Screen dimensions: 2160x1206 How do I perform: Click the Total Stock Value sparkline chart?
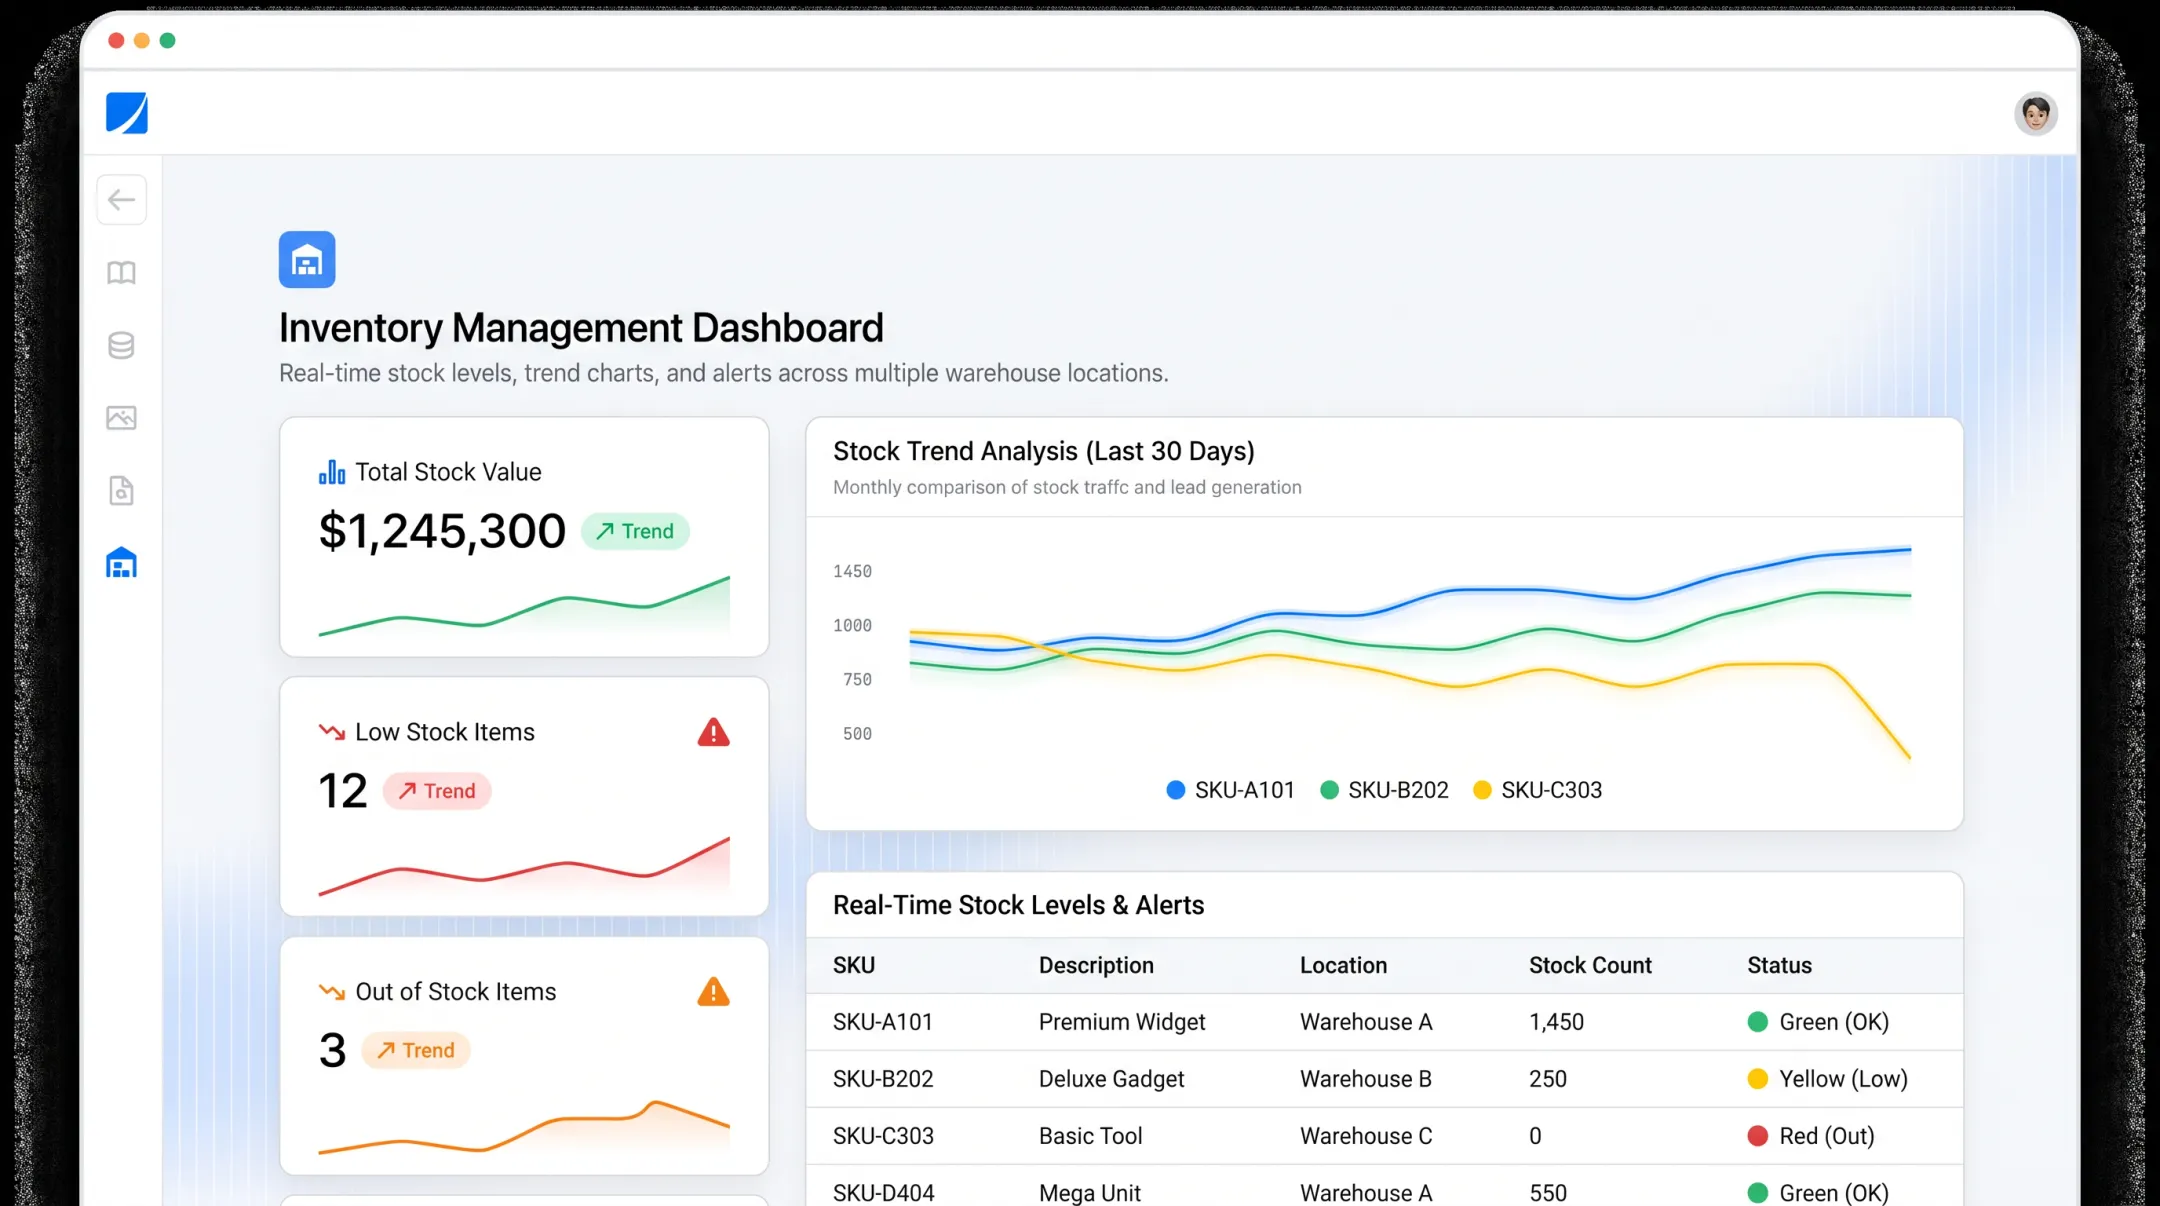coord(524,606)
